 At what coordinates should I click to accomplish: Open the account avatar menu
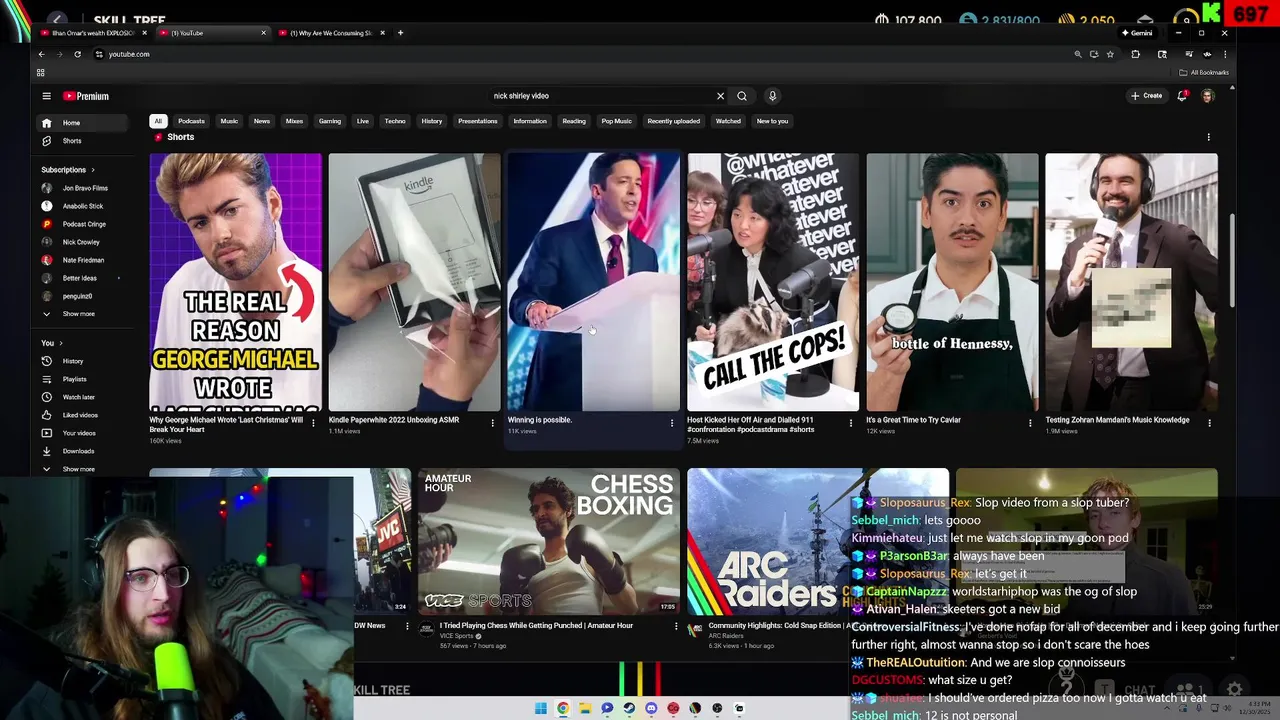point(1207,96)
